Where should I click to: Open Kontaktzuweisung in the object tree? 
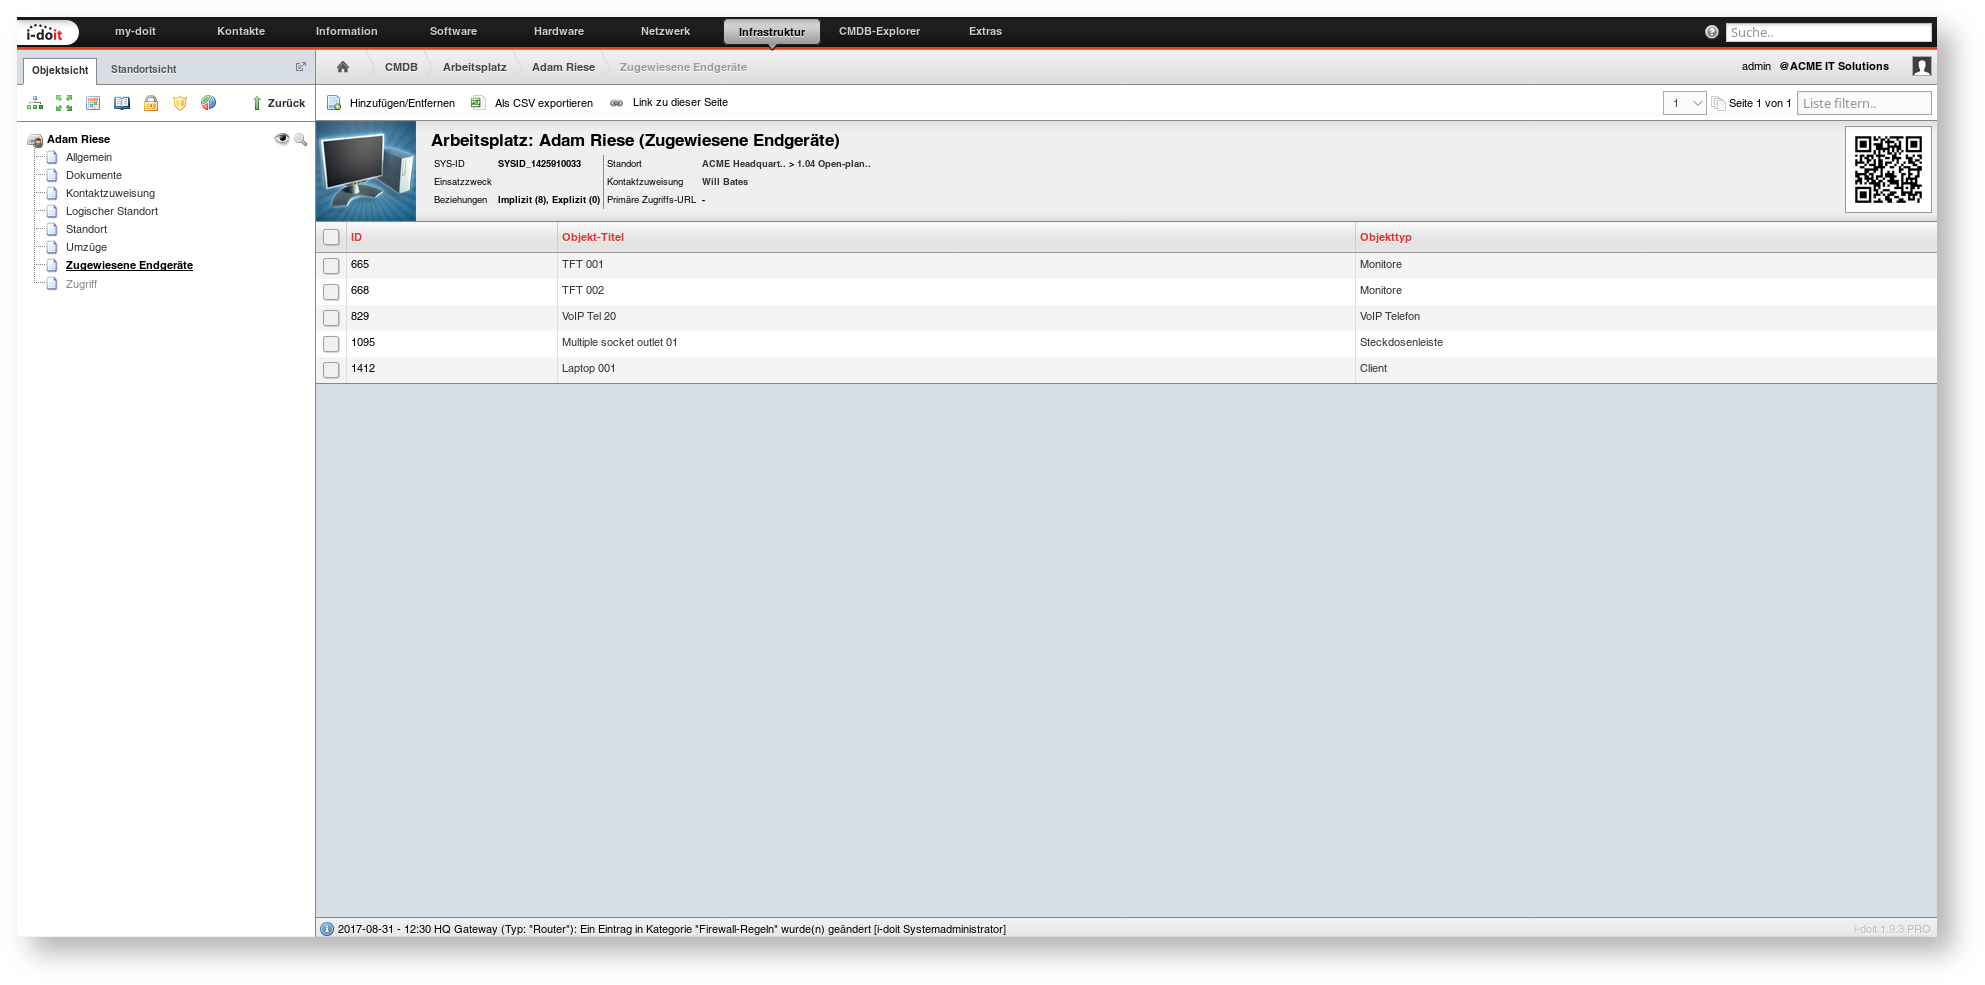tap(110, 194)
